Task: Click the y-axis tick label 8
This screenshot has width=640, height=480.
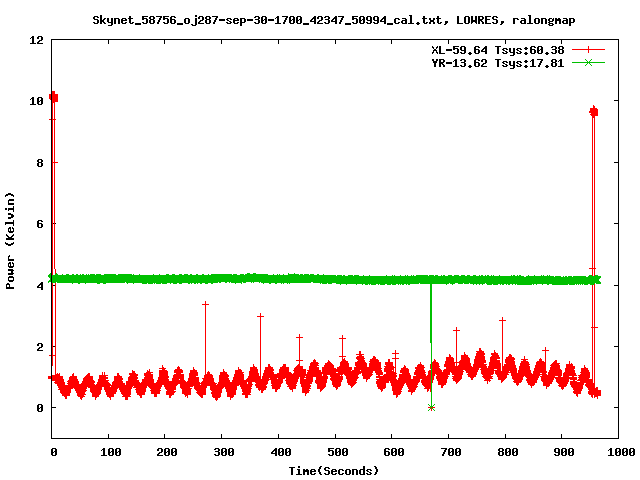Action: (40, 163)
